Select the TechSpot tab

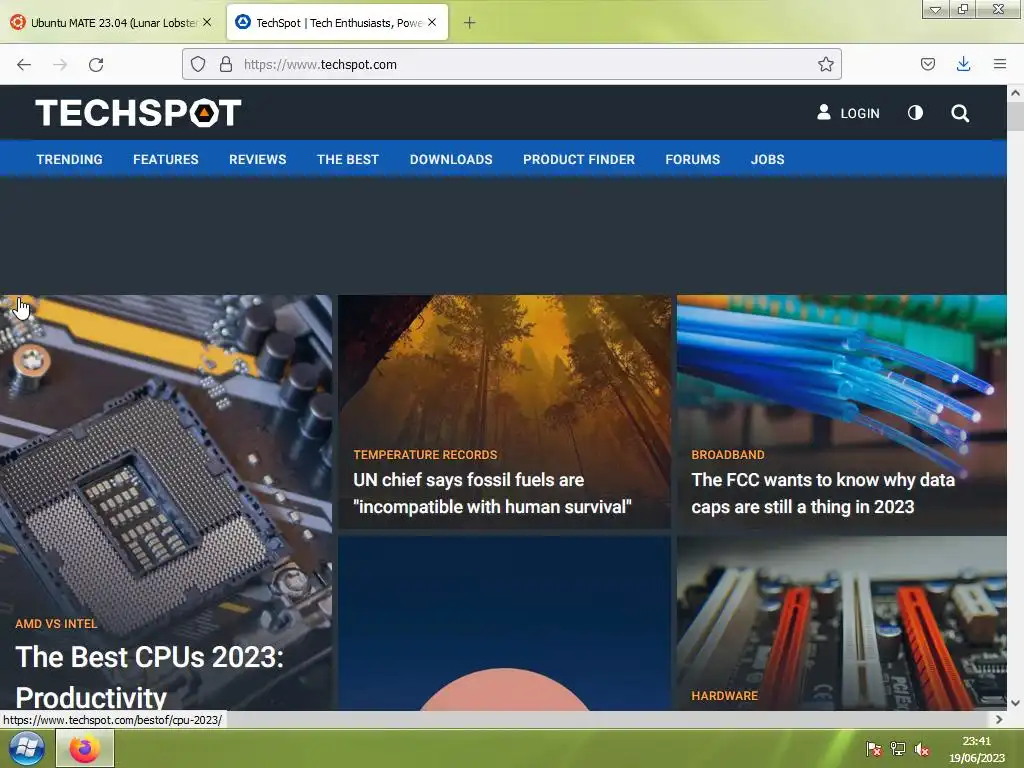tap(338, 23)
